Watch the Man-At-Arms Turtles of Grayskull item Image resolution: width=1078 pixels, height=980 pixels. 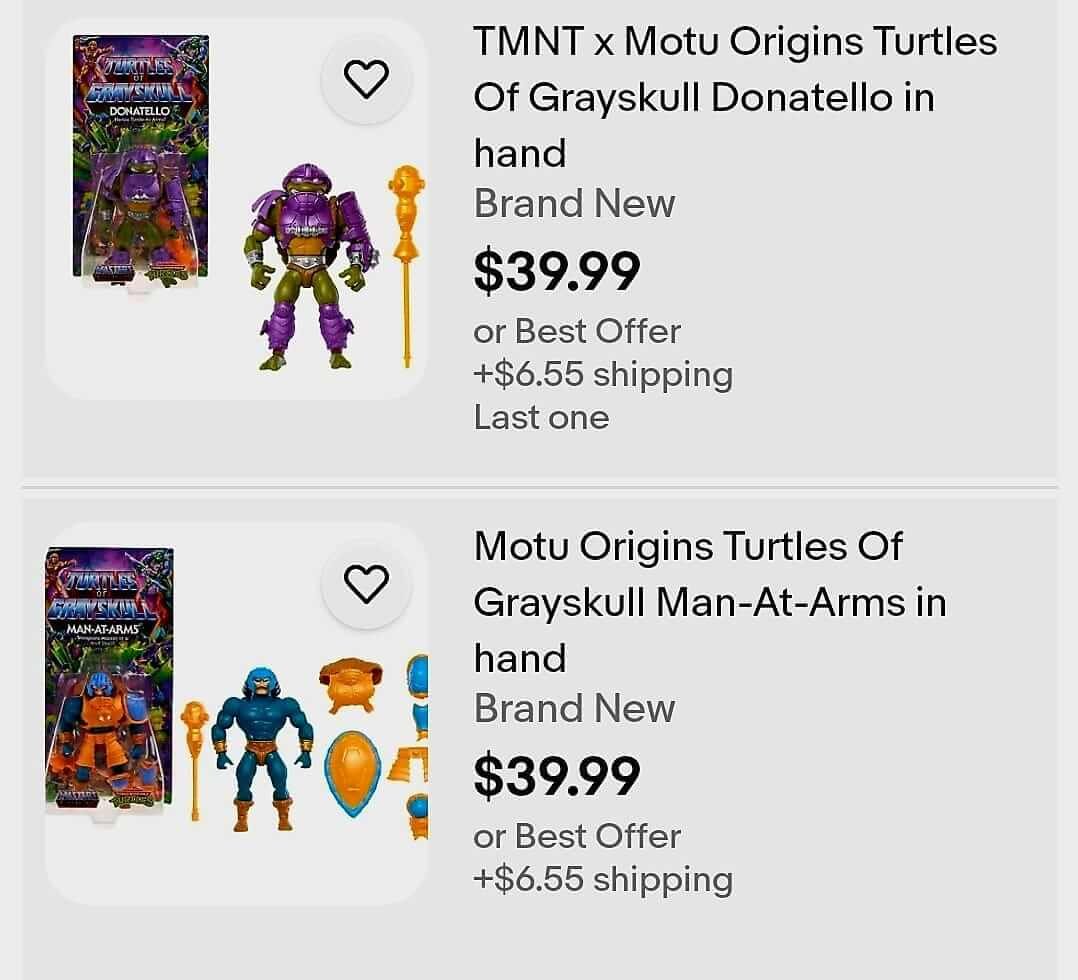click(367, 584)
